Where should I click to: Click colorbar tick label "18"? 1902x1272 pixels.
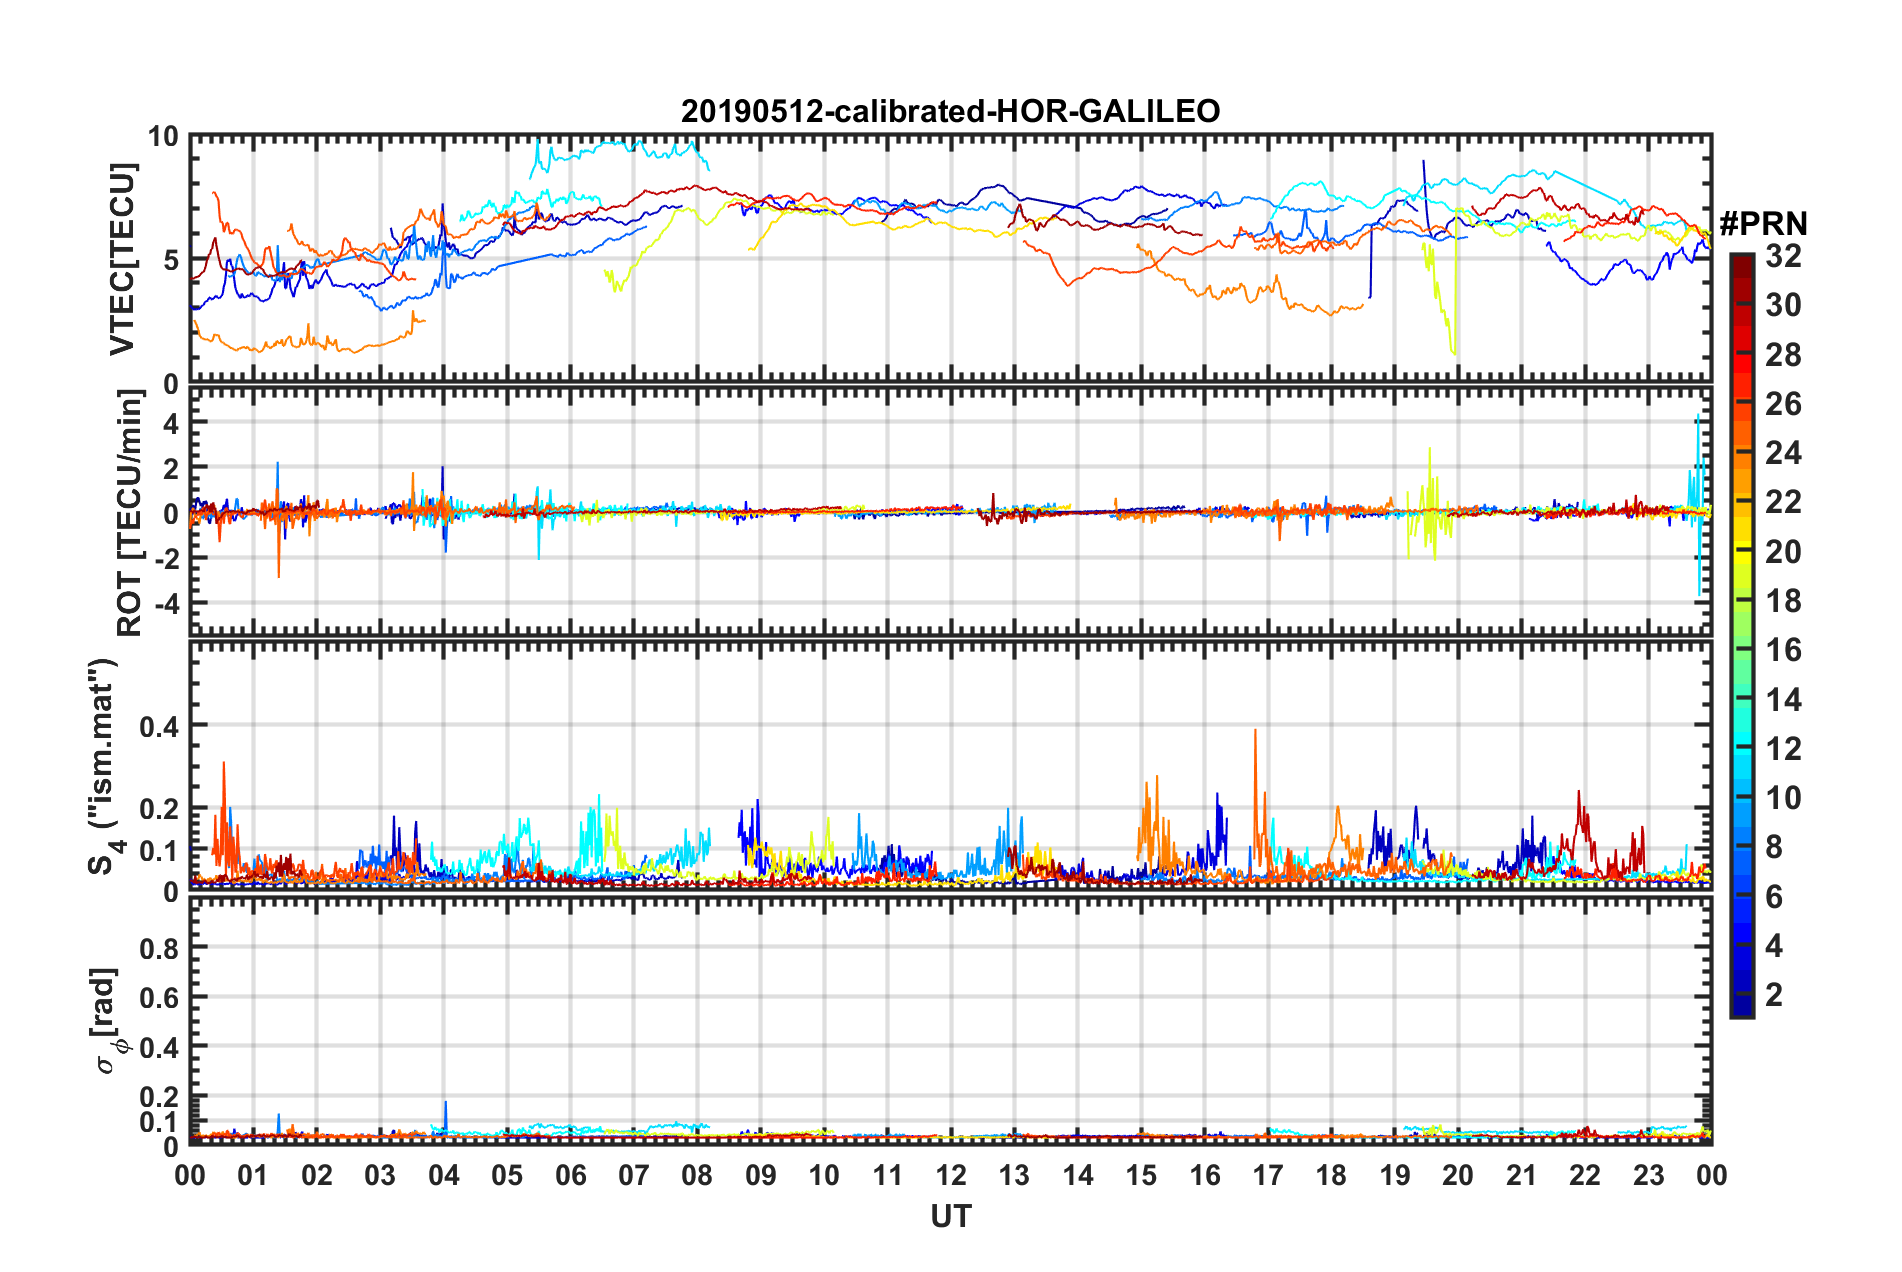pyautogui.click(x=1783, y=601)
